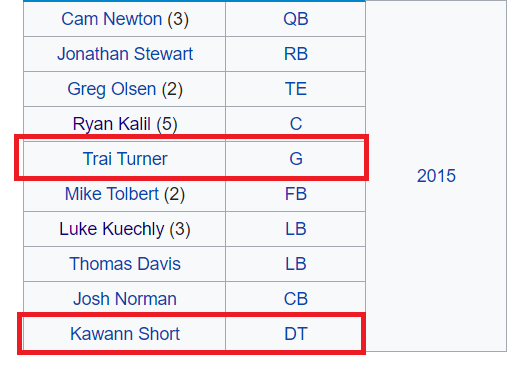The height and width of the screenshot is (368, 522).
Task: Click LB link beside Luke Kuechly
Action: coord(296,229)
